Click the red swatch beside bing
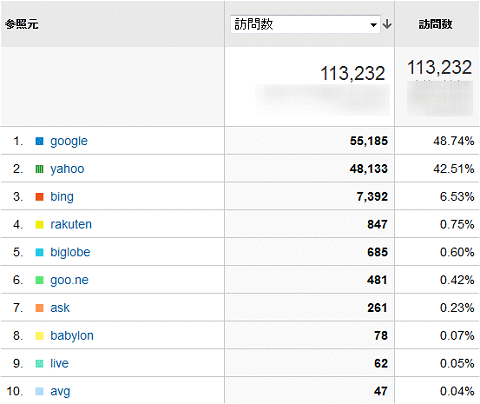 39,197
